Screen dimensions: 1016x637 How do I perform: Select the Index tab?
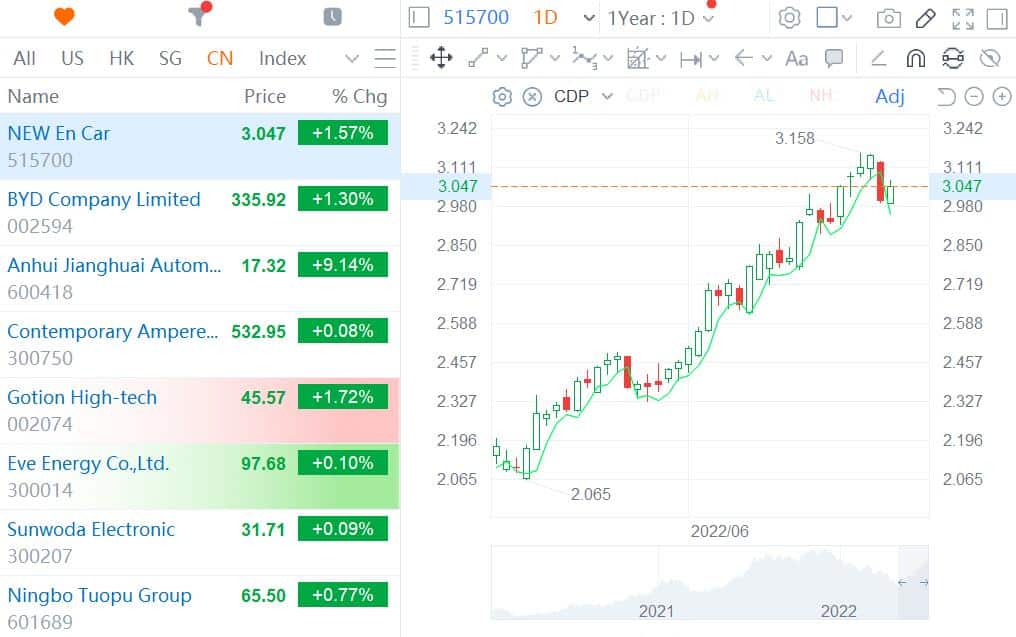pos(282,58)
